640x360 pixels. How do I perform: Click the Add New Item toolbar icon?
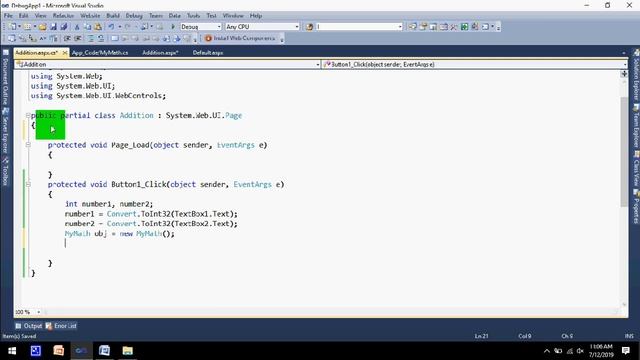click(27, 27)
